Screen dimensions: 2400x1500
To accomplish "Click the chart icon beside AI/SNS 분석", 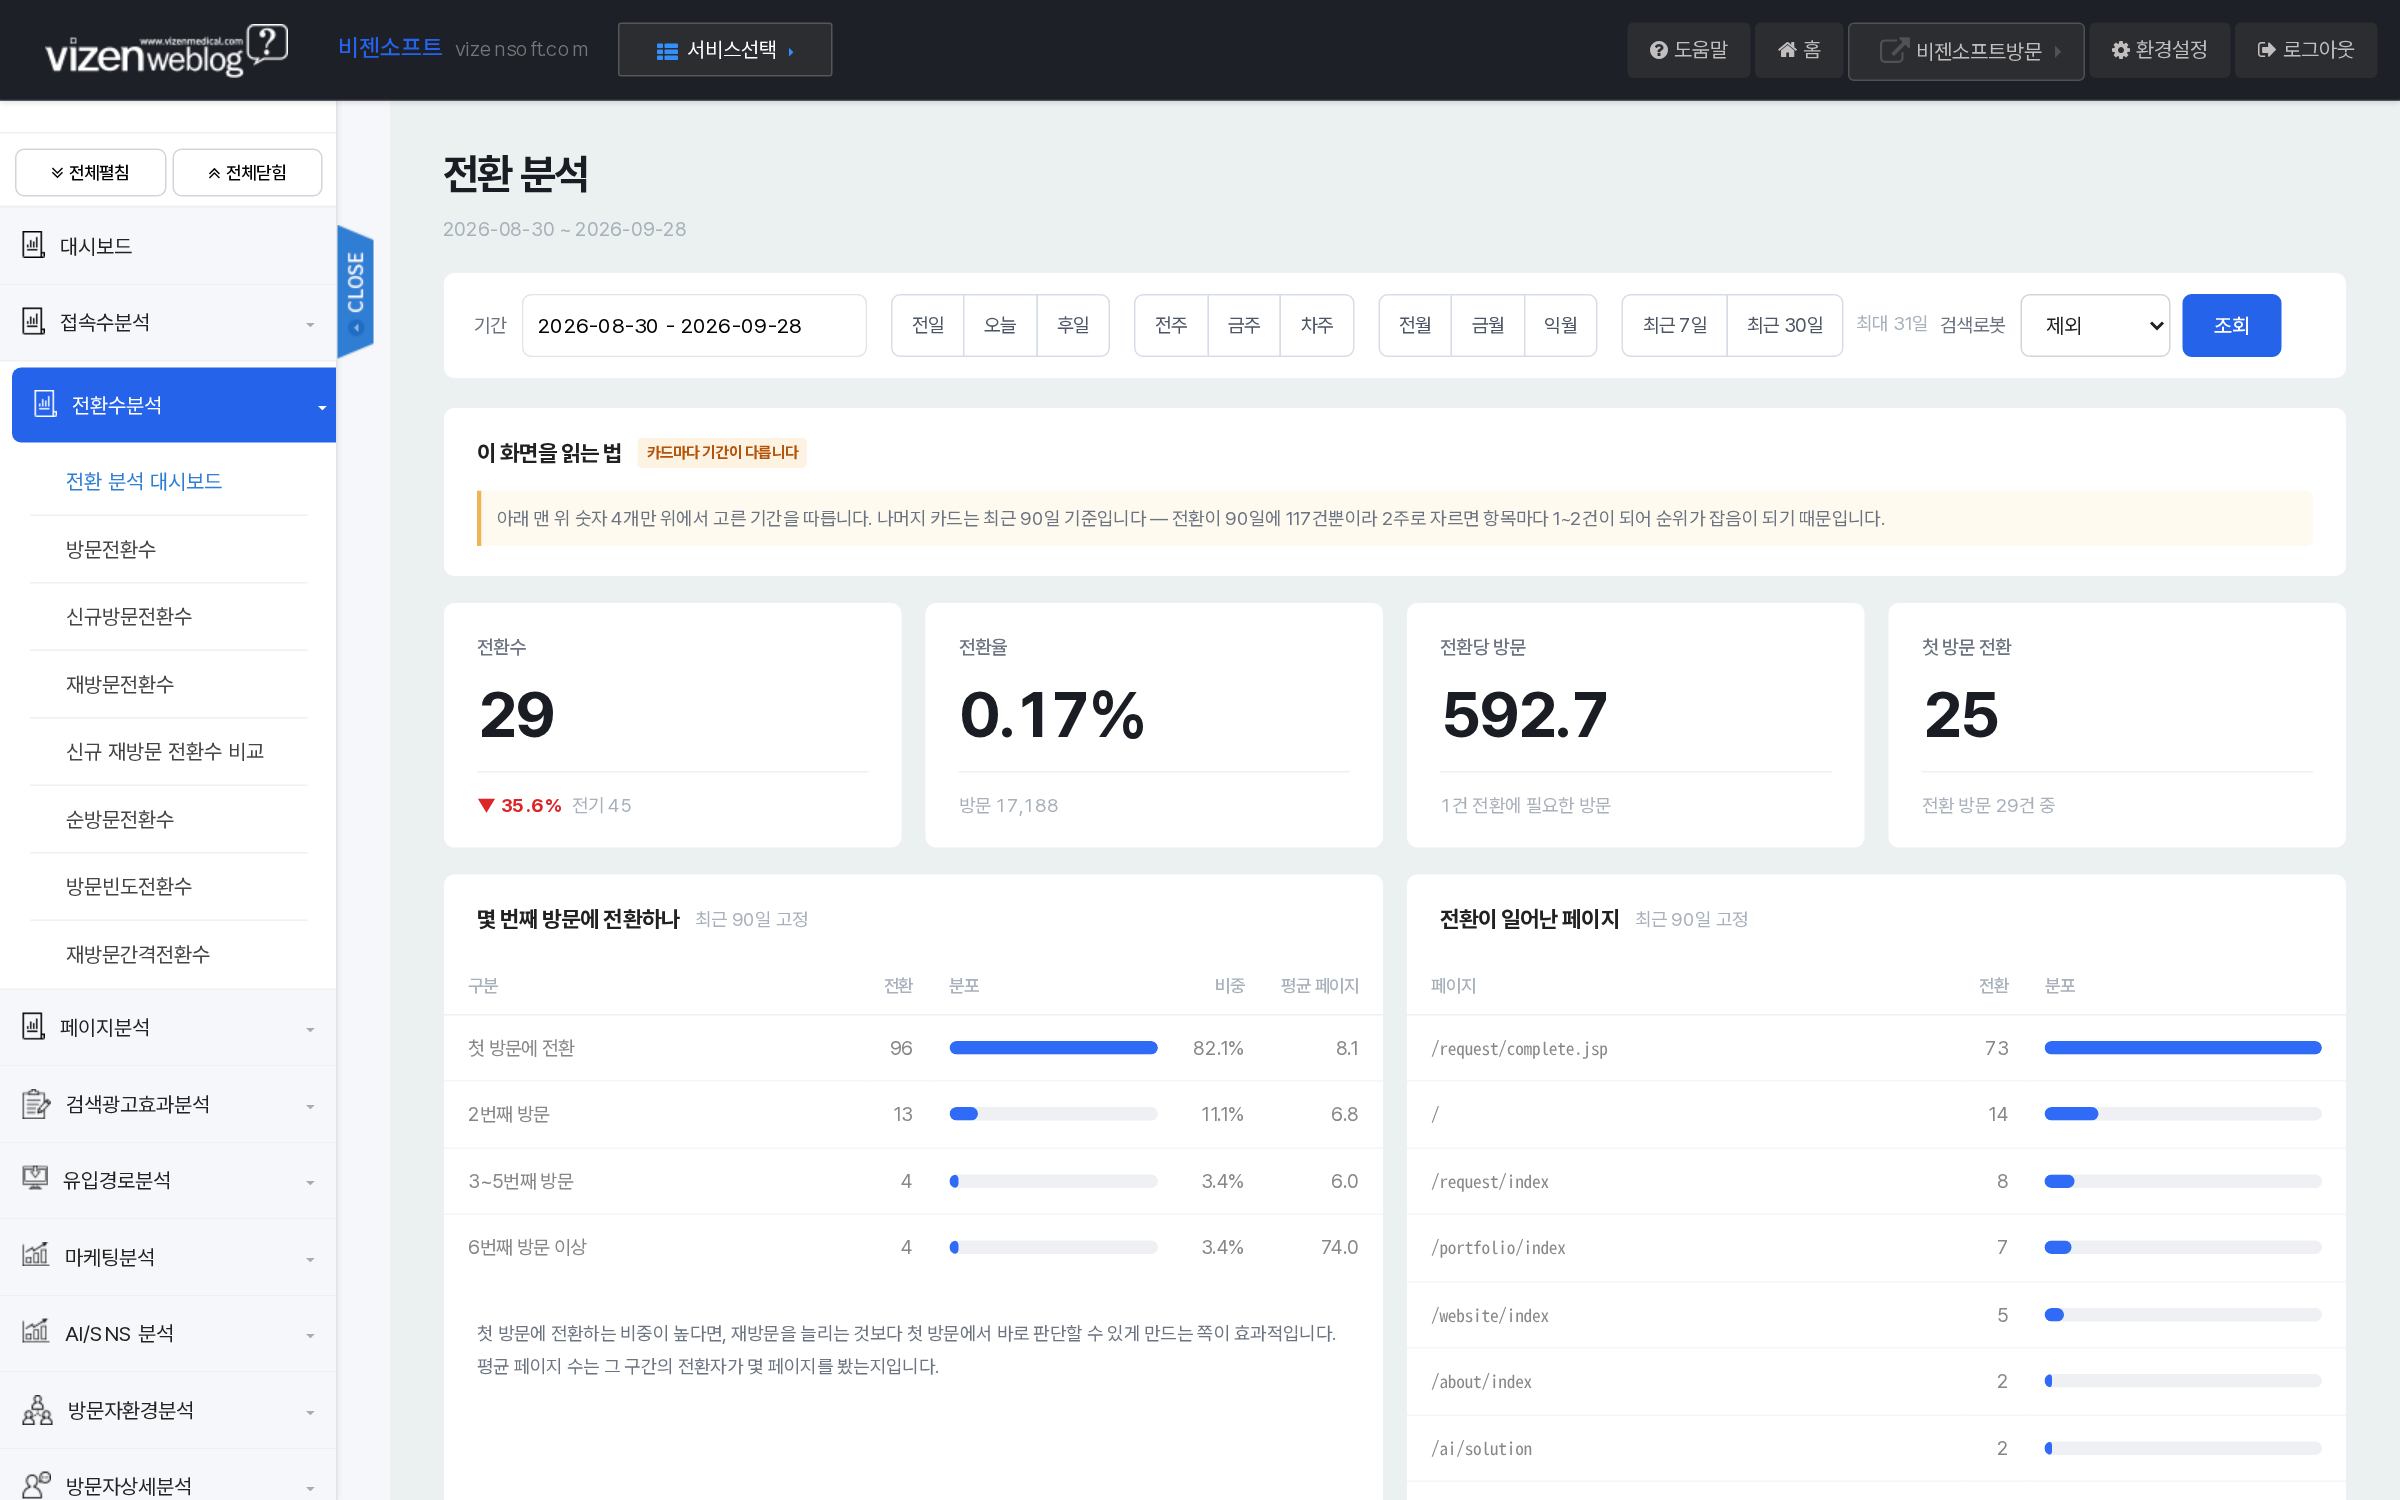I will coord(35,1332).
